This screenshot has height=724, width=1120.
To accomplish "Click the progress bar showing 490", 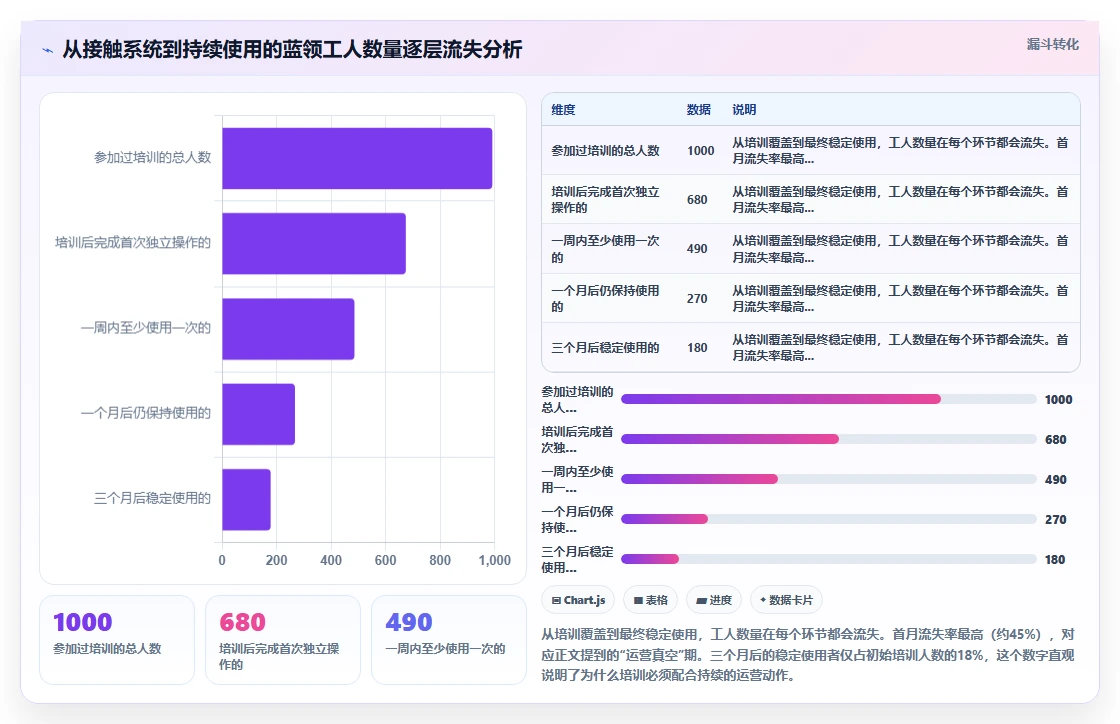I will pos(829,479).
